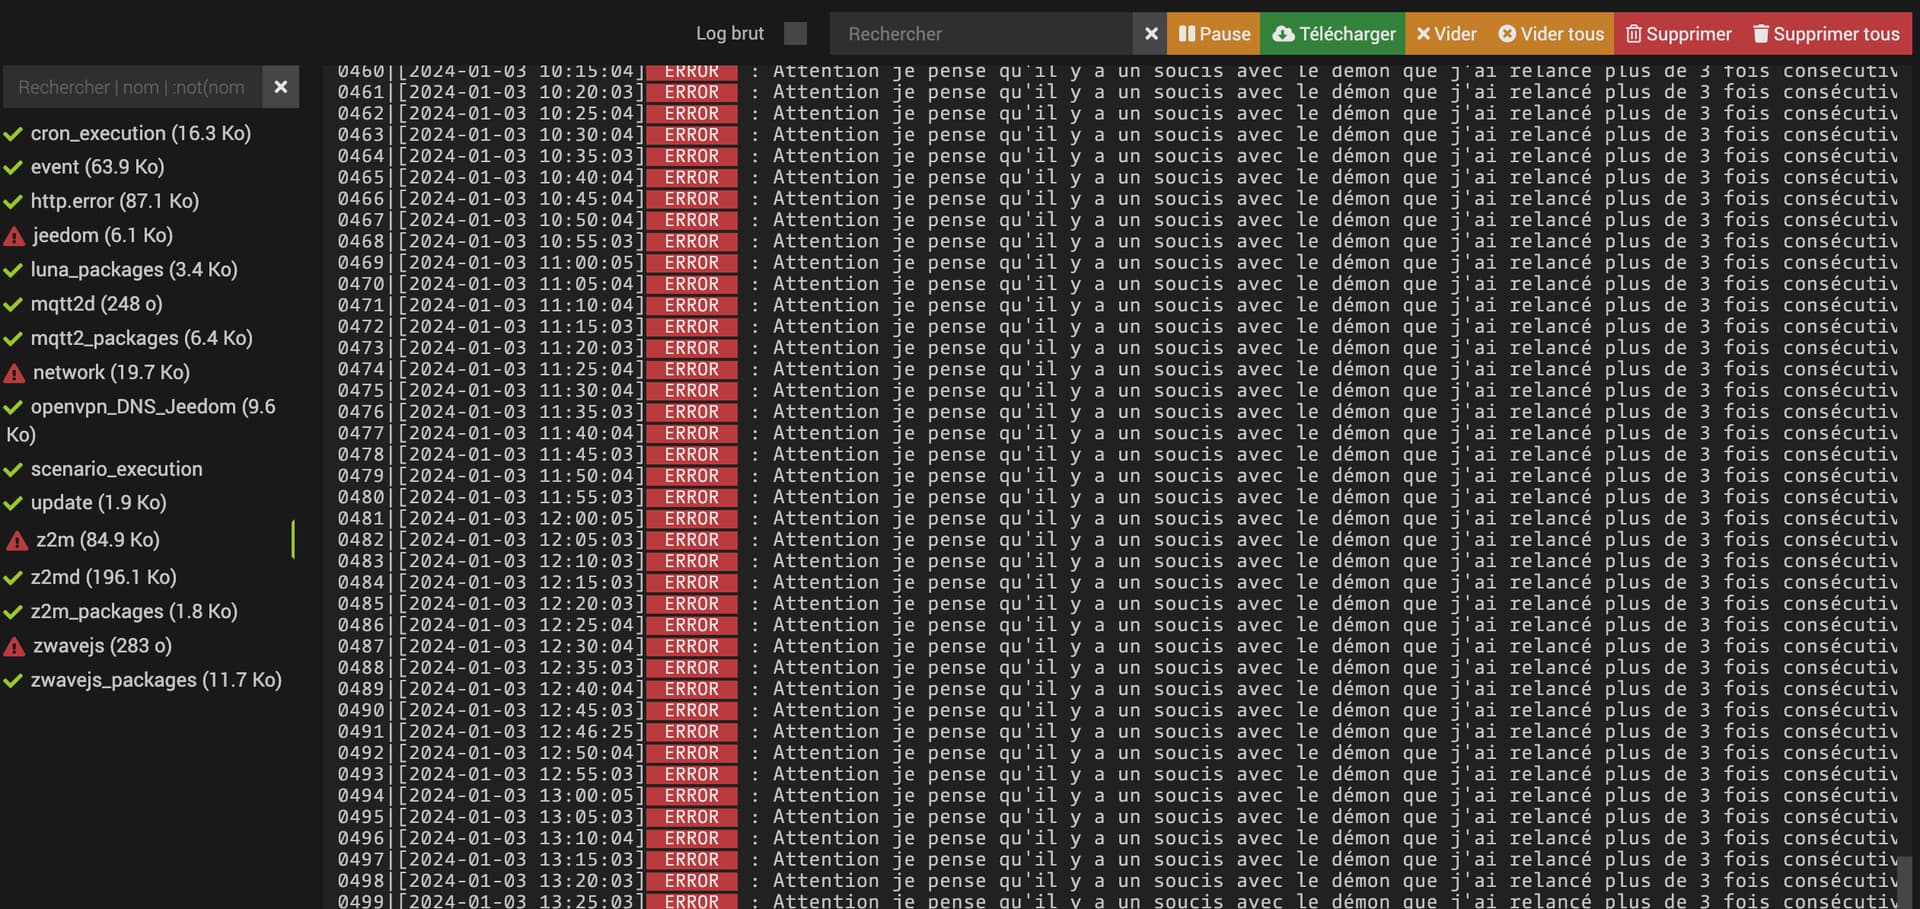Open the zwavejs log
Viewport: 1920px width, 909px height.
[x=101, y=646]
